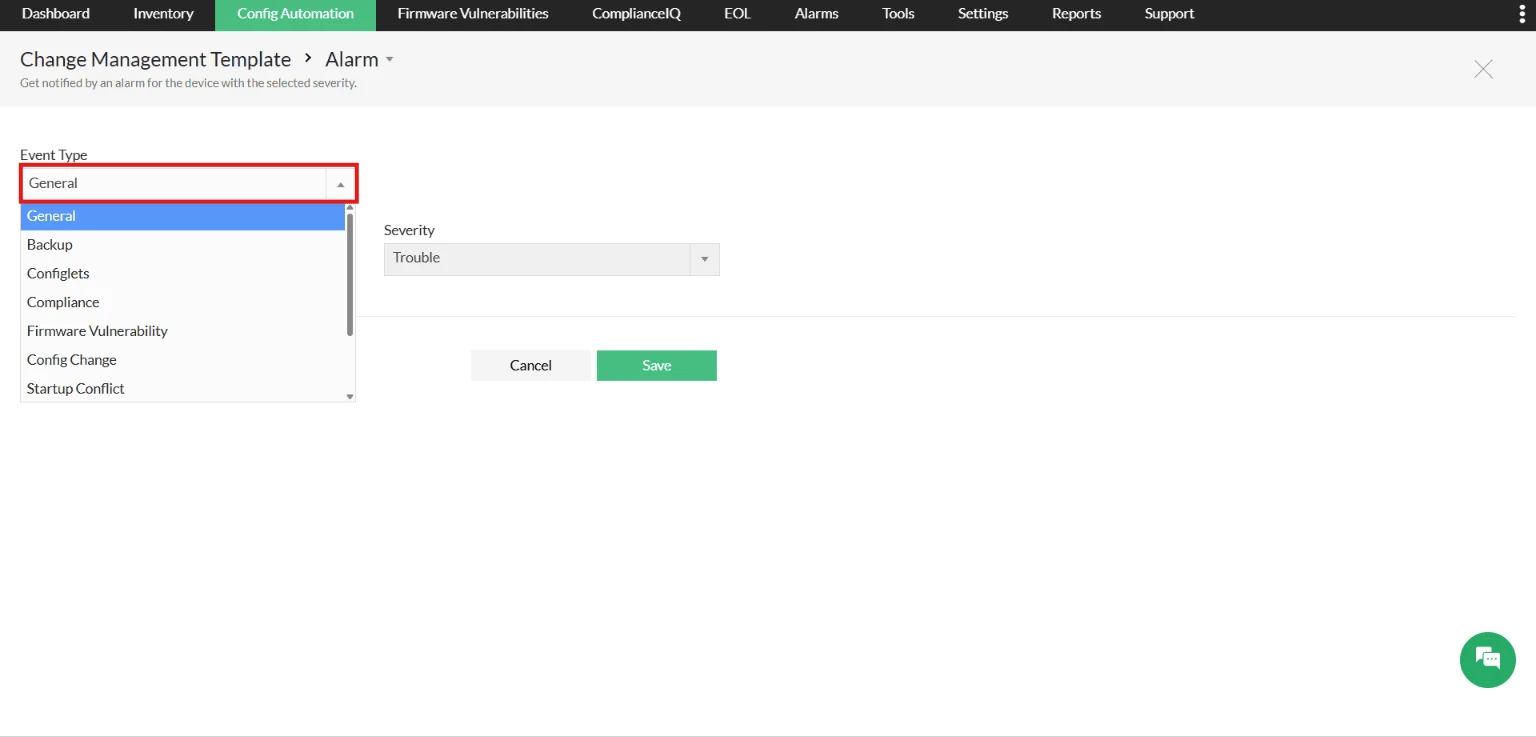Screen dimensions: 1536x737
Task: Close the Change Management Template panel
Action: click(x=1483, y=69)
